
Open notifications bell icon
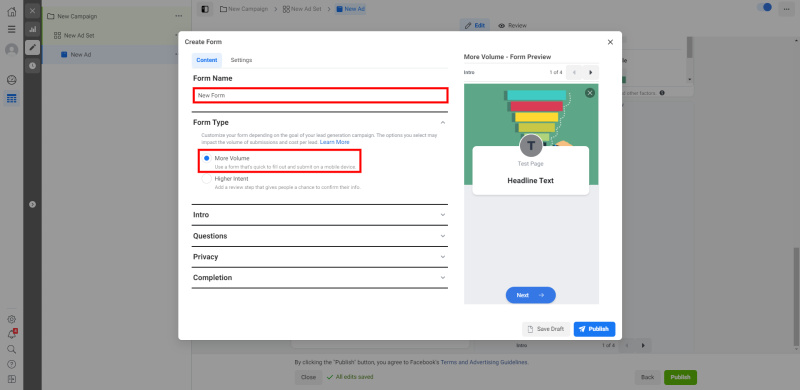(11, 334)
